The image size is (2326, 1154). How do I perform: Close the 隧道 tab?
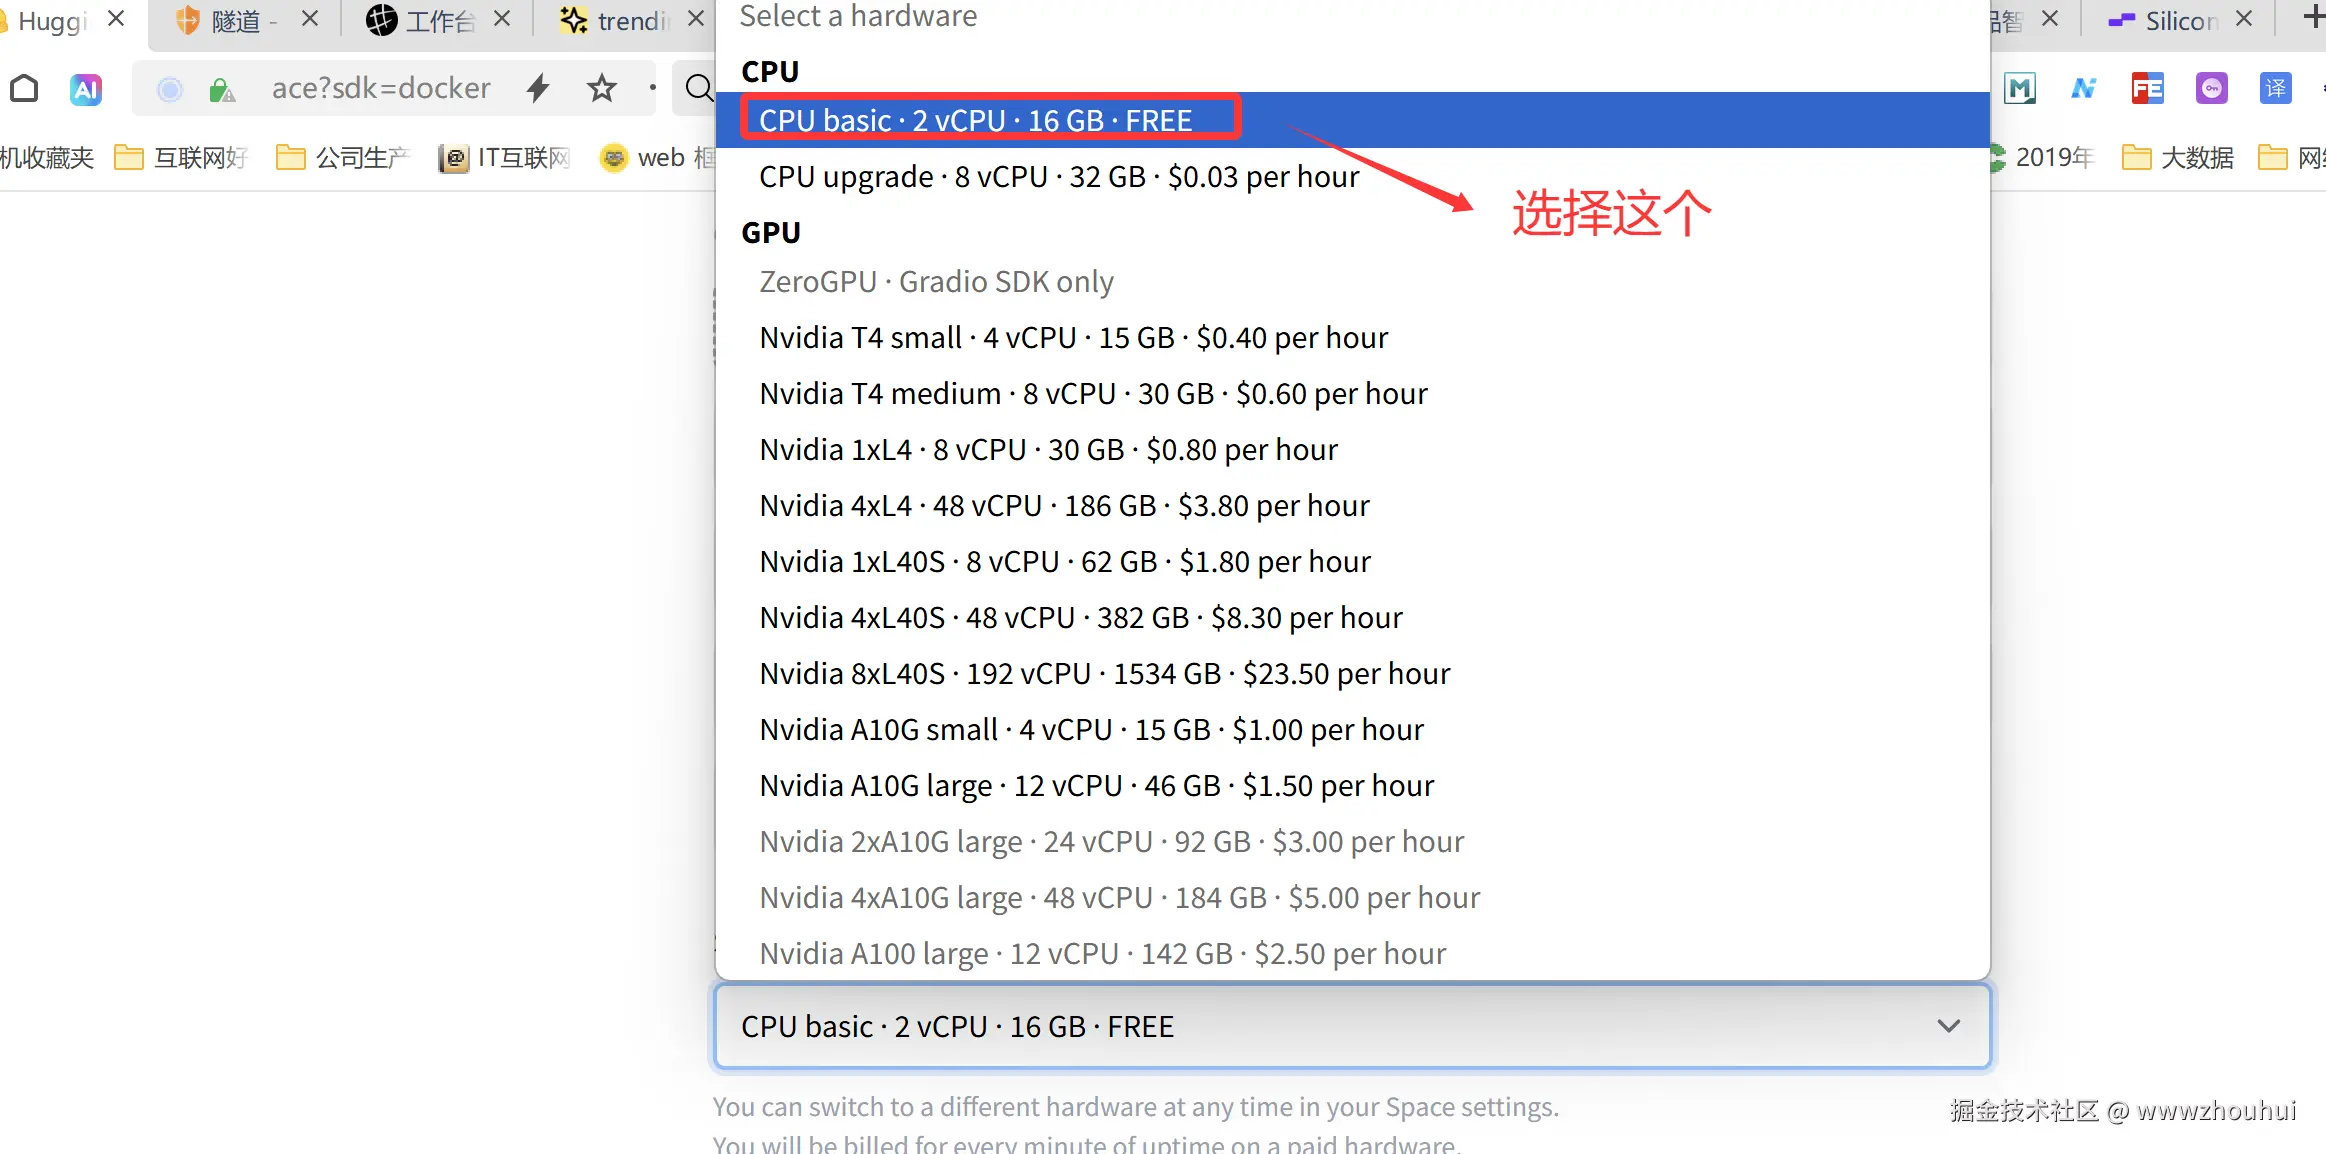[x=310, y=19]
